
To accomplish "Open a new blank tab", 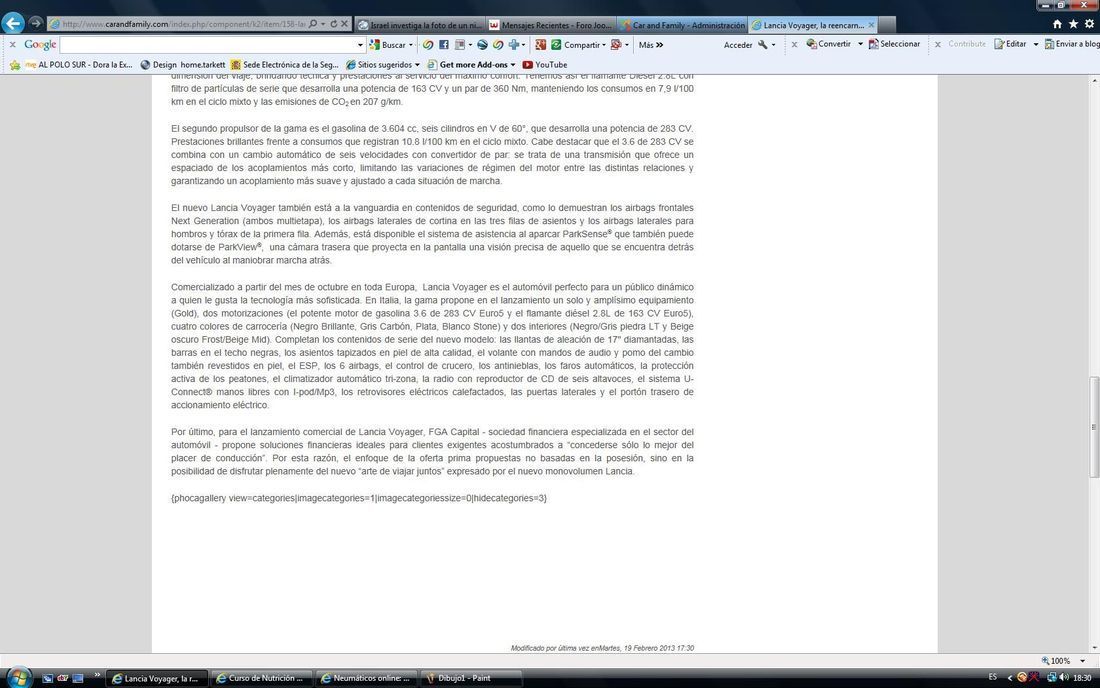I will [887, 25].
